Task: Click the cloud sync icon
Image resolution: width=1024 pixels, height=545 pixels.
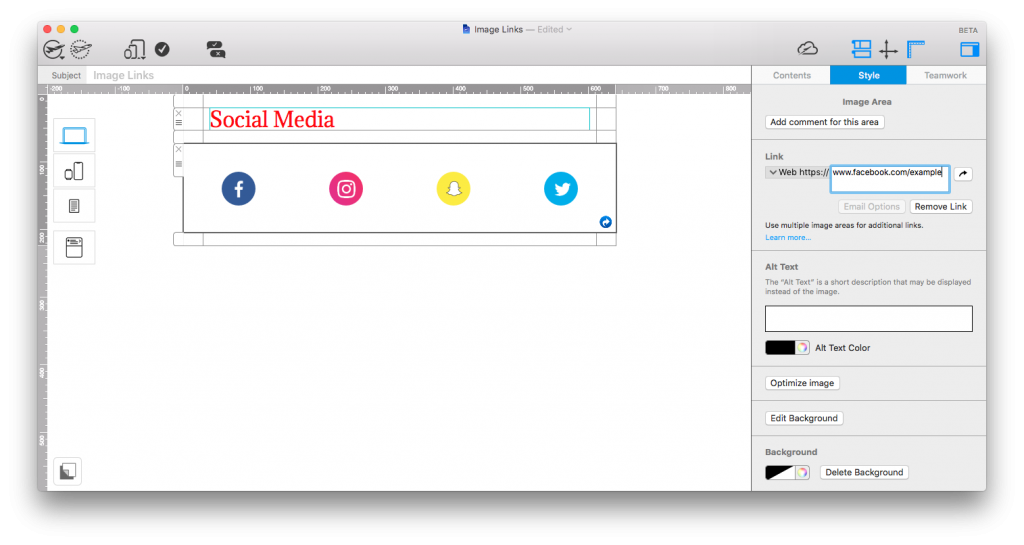Action: pos(808,49)
